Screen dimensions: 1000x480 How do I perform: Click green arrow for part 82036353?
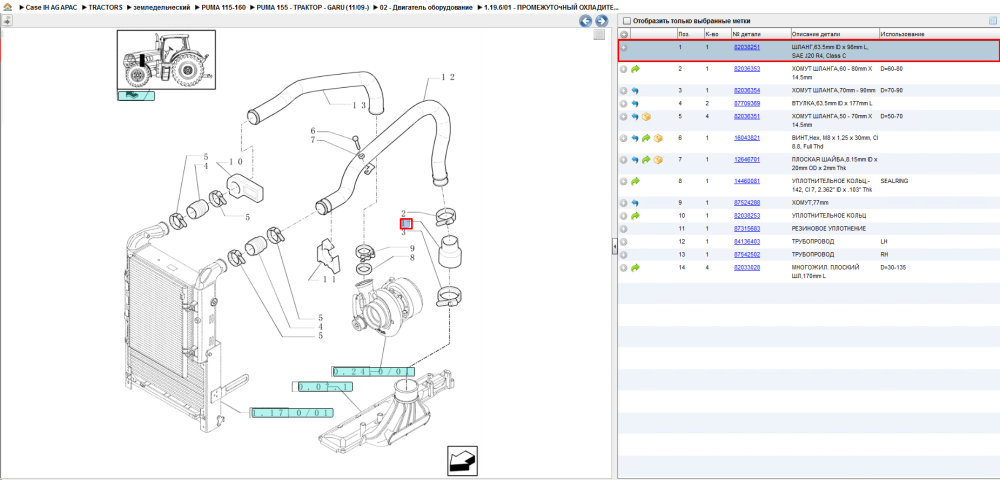635,69
